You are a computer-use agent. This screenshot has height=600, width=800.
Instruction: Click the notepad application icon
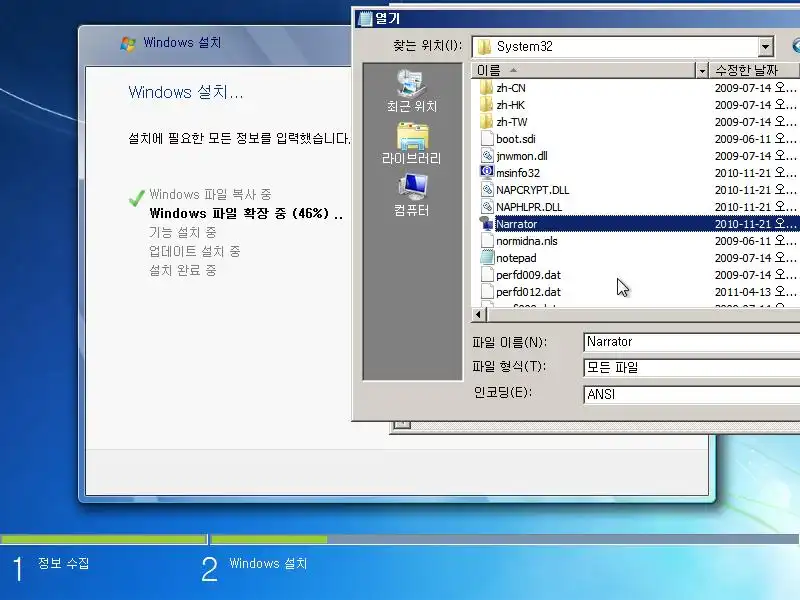click(487, 258)
